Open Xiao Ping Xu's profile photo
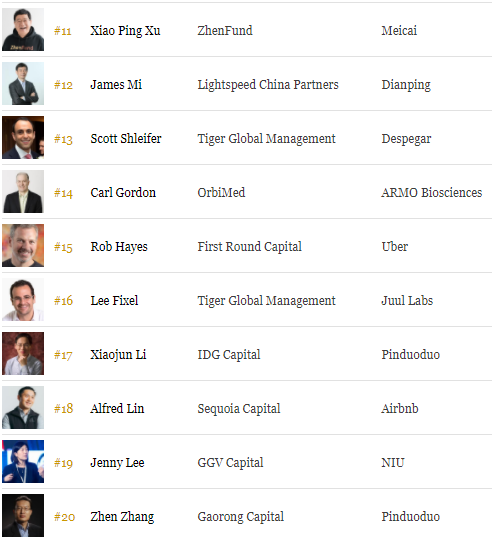The width and height of the screenshot is (495, 541). click(23, 30)
